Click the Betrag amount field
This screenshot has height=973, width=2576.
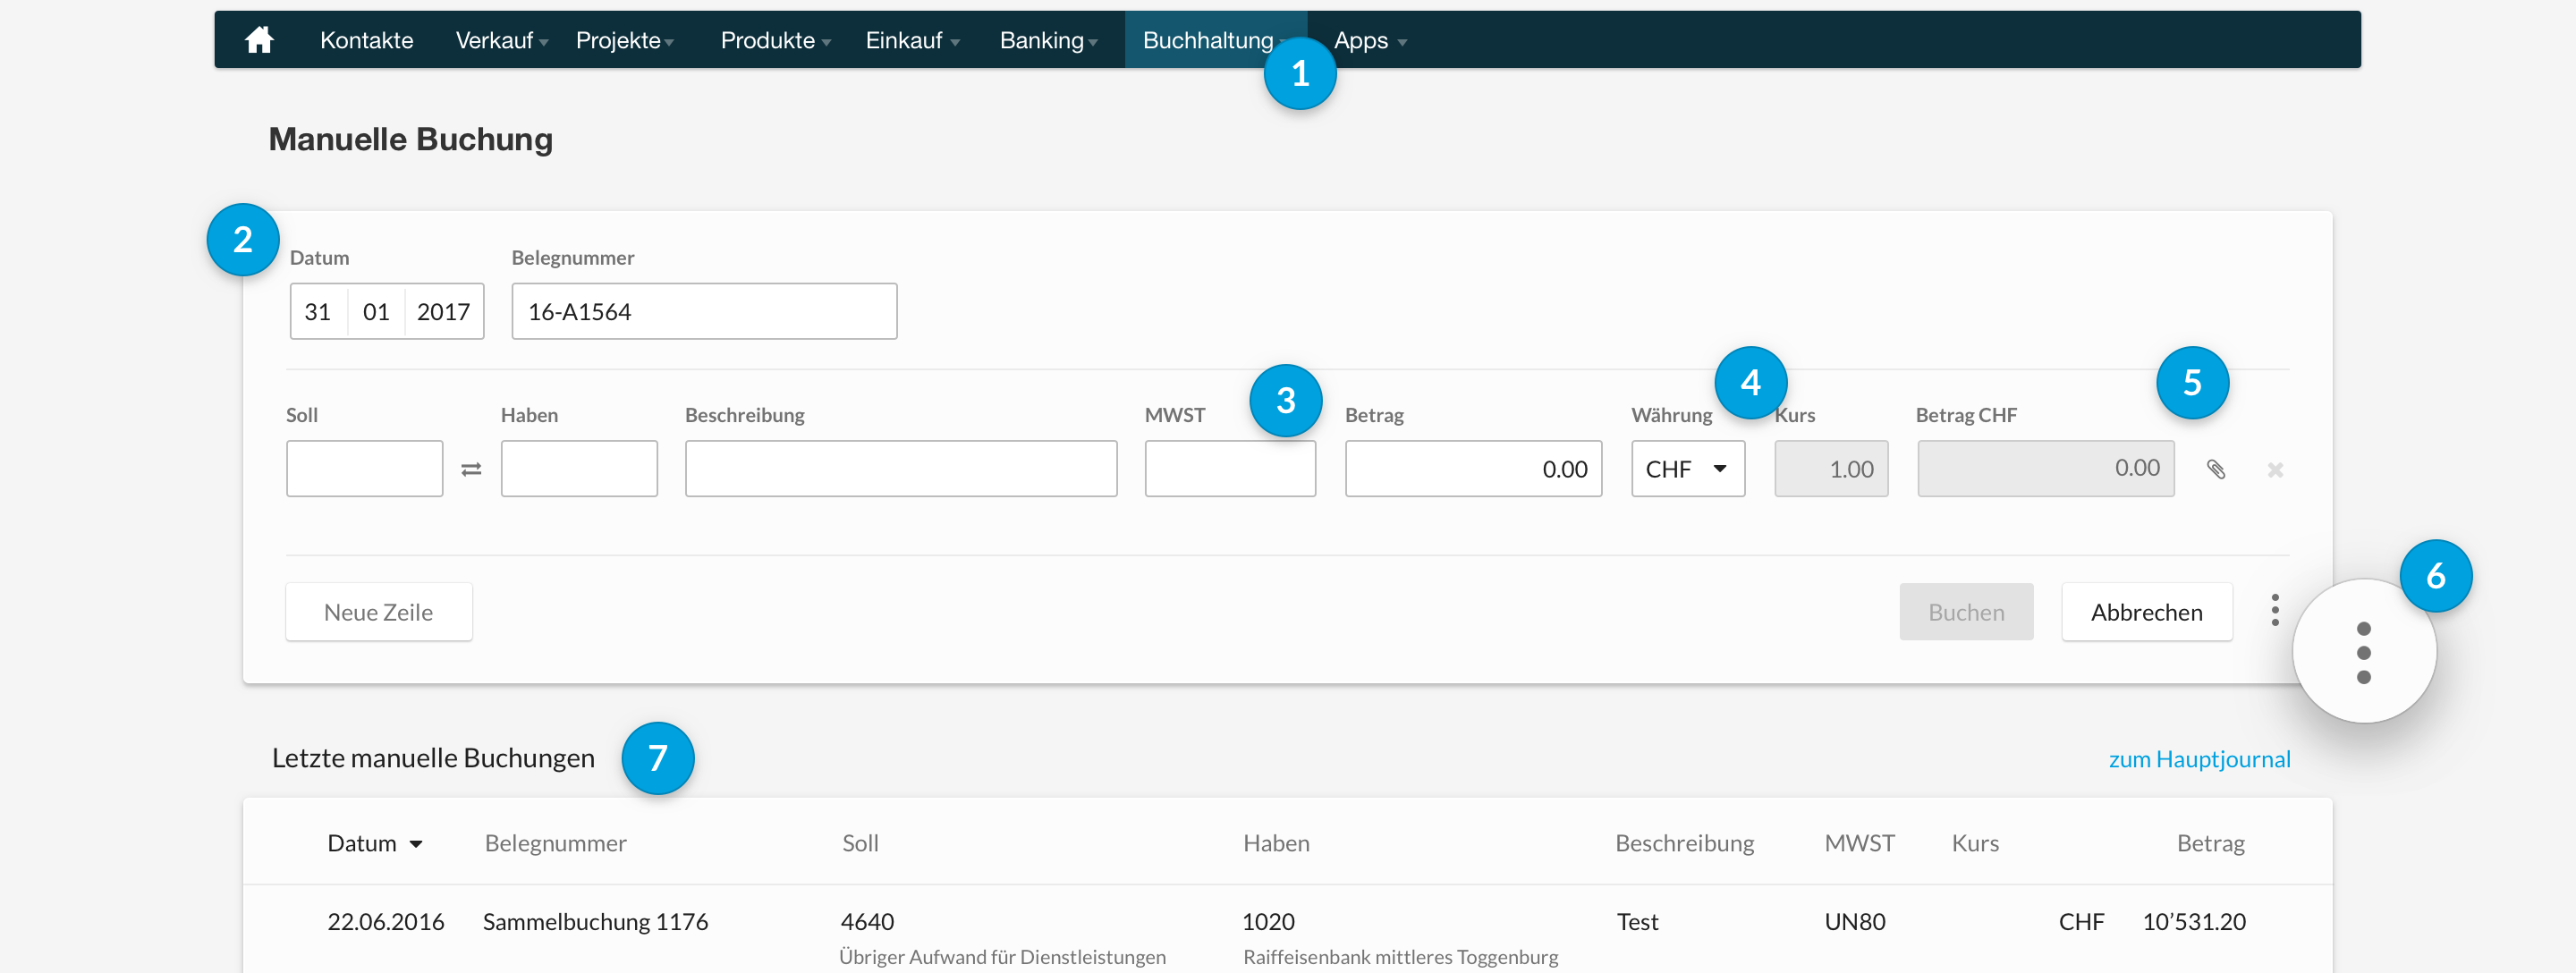pos(1473,469)
